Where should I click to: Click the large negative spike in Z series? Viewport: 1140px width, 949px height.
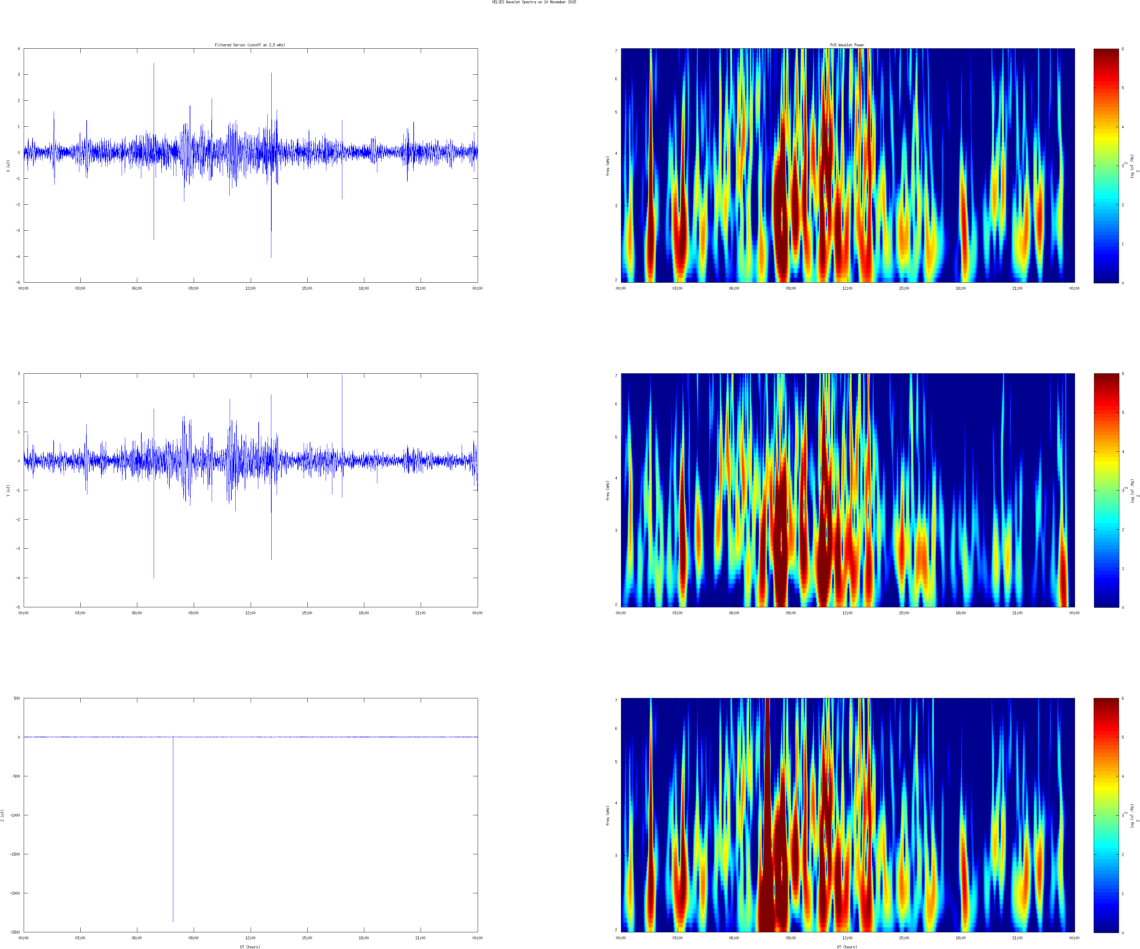tap(173, 829)
